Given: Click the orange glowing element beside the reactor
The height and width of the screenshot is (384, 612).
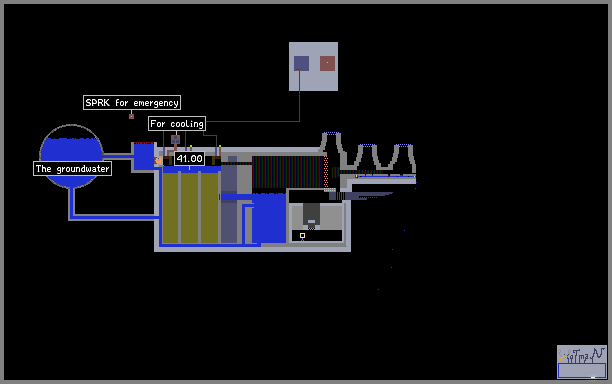Looking at the screenshot, I should 158,160.
